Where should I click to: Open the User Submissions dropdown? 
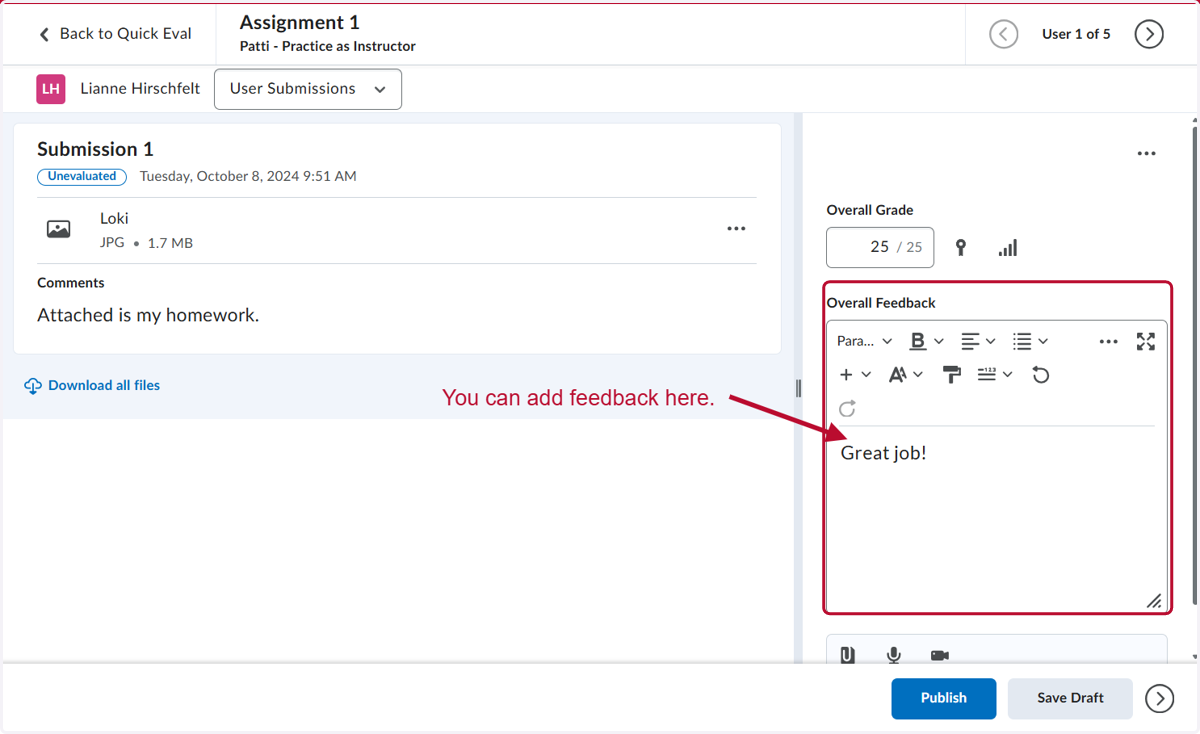point(308,89)
